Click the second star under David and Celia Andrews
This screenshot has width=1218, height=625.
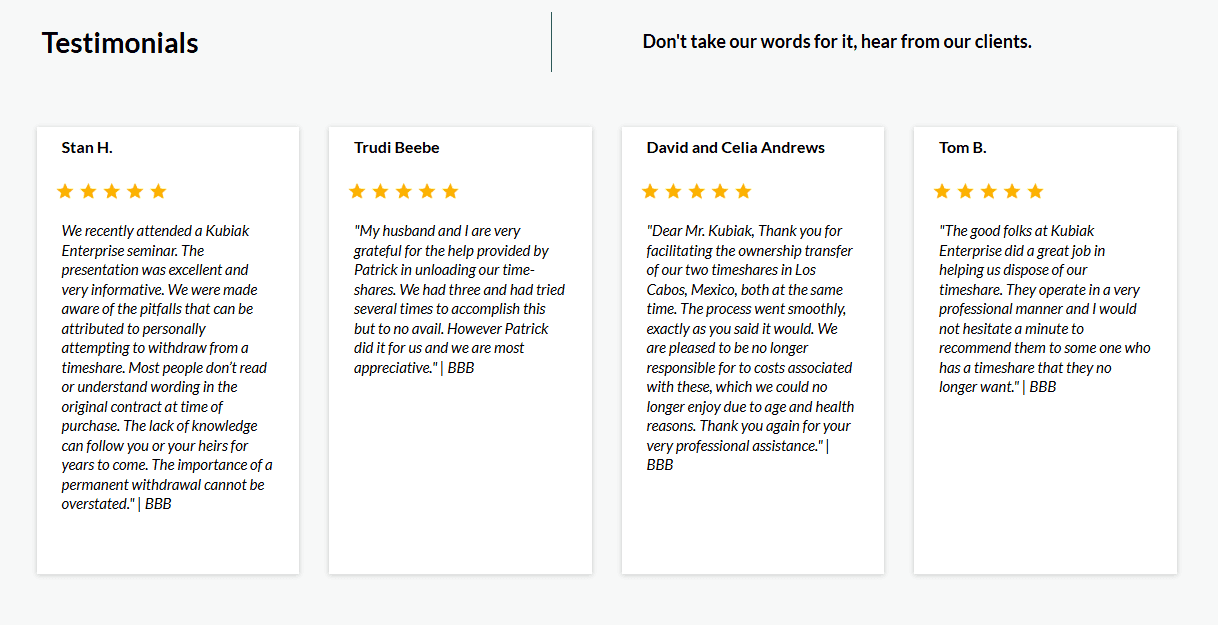pos(673,191)
